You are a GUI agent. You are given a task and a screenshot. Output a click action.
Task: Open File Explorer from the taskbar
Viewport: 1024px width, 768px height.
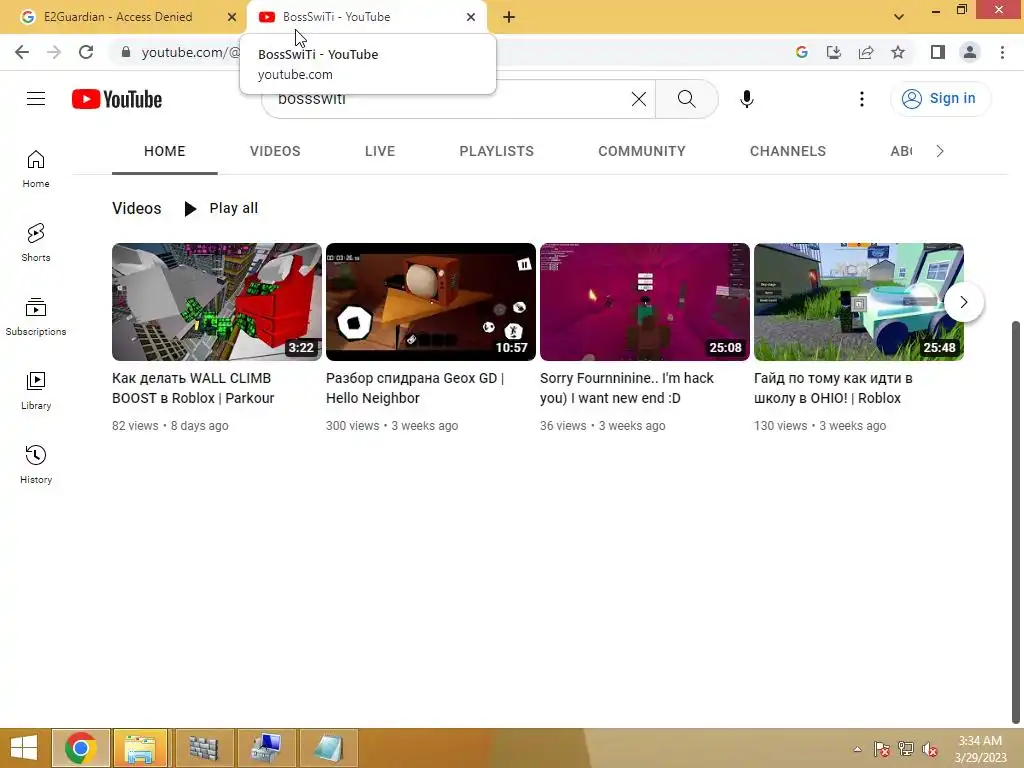point(140,748)
